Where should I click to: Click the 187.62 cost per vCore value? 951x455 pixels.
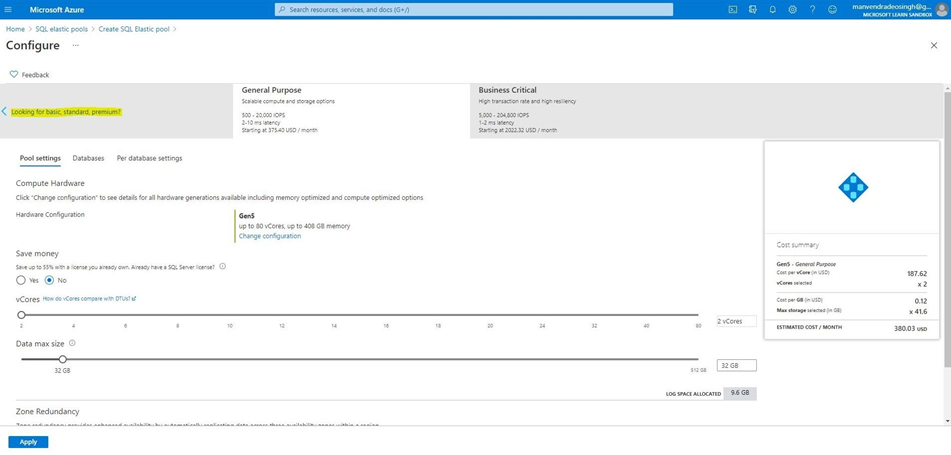pos(916,273)
